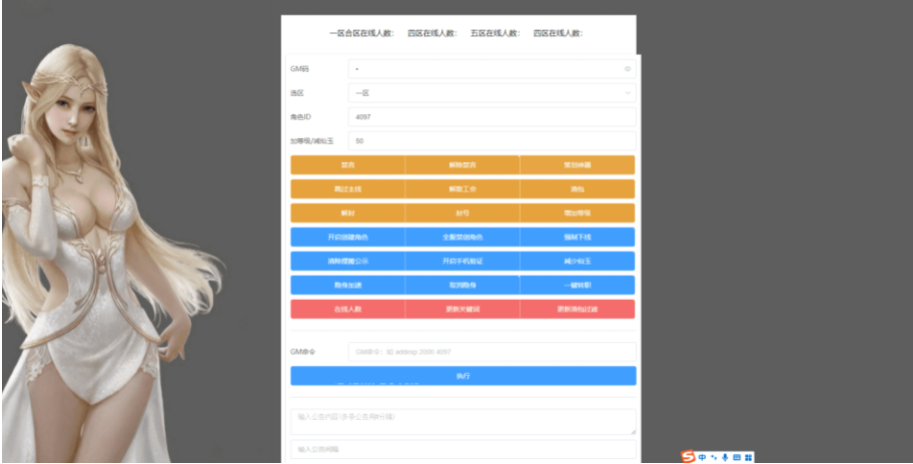Click the announcement content text area
Image resolution: width=913 pixels, height=464 pixels.
tap(462, 421)
